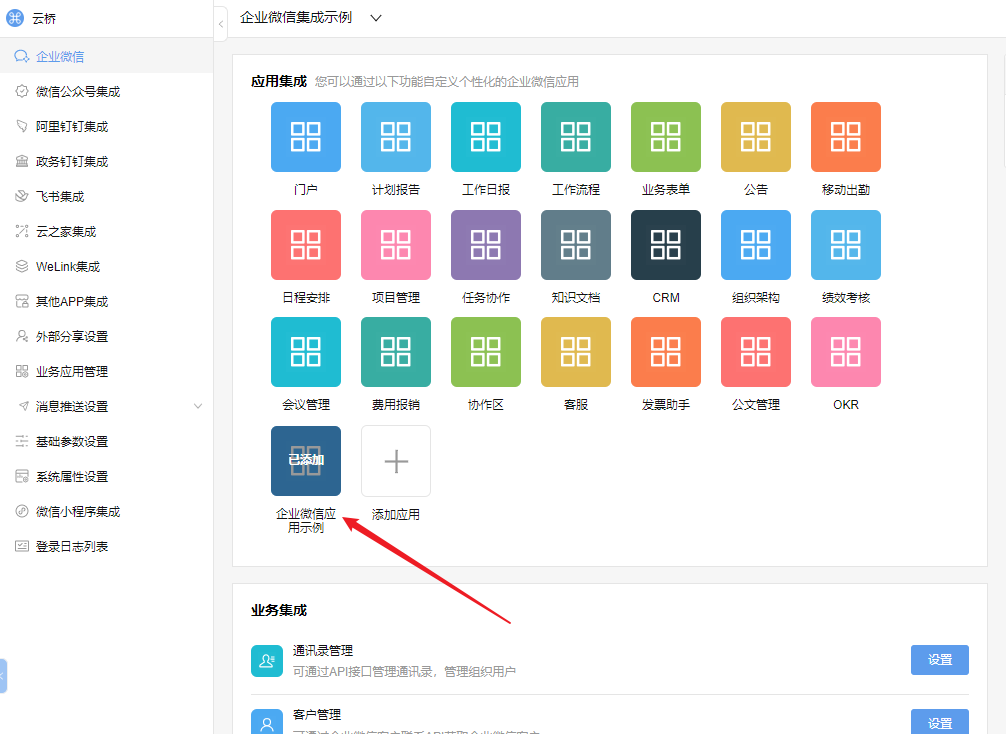Navigate to 飞书集成

click(107, 196)
